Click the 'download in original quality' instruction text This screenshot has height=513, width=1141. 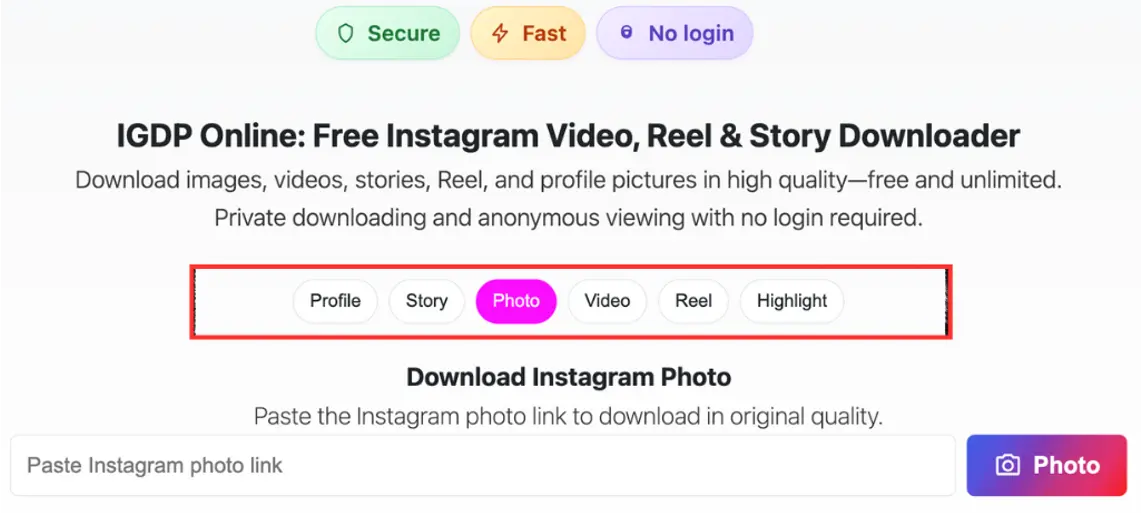click(568, 416)
